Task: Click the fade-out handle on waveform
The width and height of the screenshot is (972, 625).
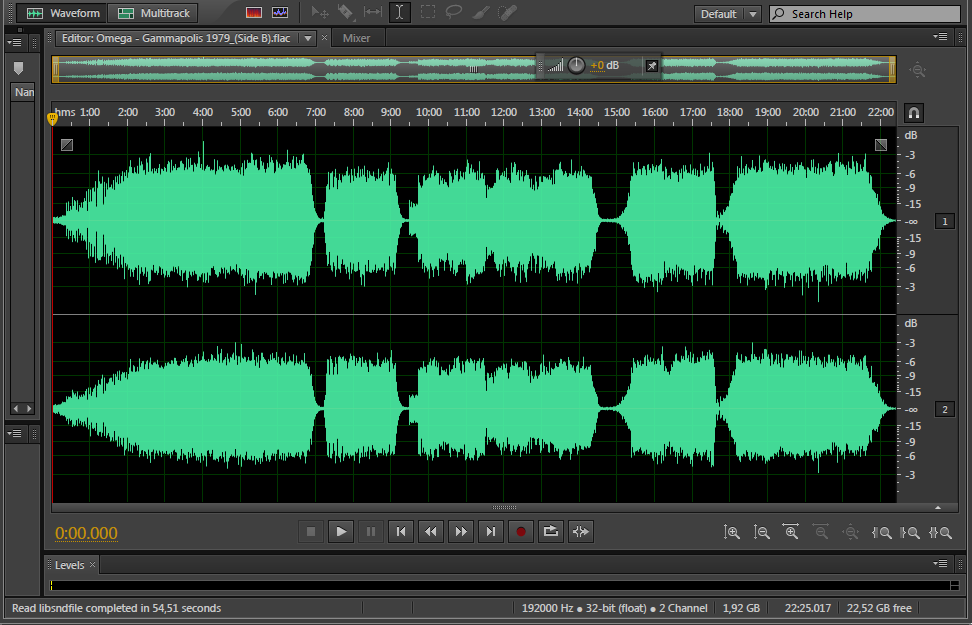Action: [x=881, y=145]
